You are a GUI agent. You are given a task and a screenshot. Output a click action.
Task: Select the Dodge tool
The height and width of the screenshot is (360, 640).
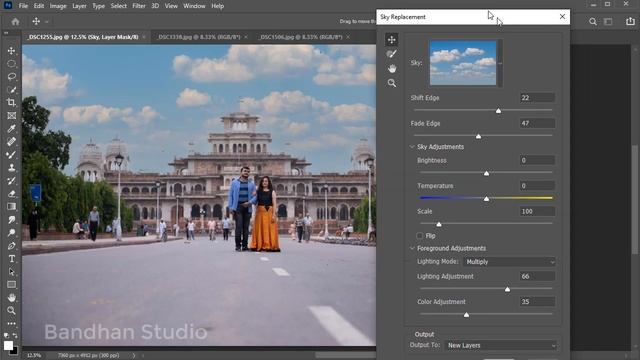click(11, 233)
